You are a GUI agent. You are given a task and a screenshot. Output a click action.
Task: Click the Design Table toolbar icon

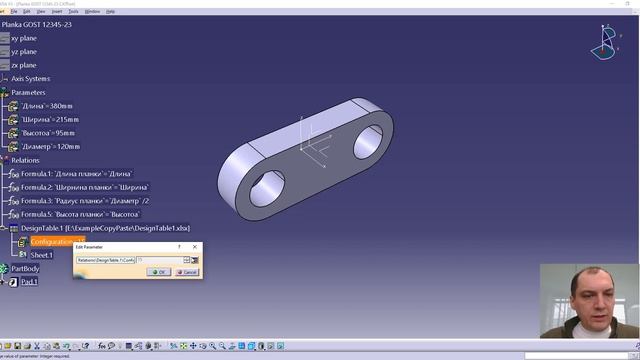[x=129, y=346]
